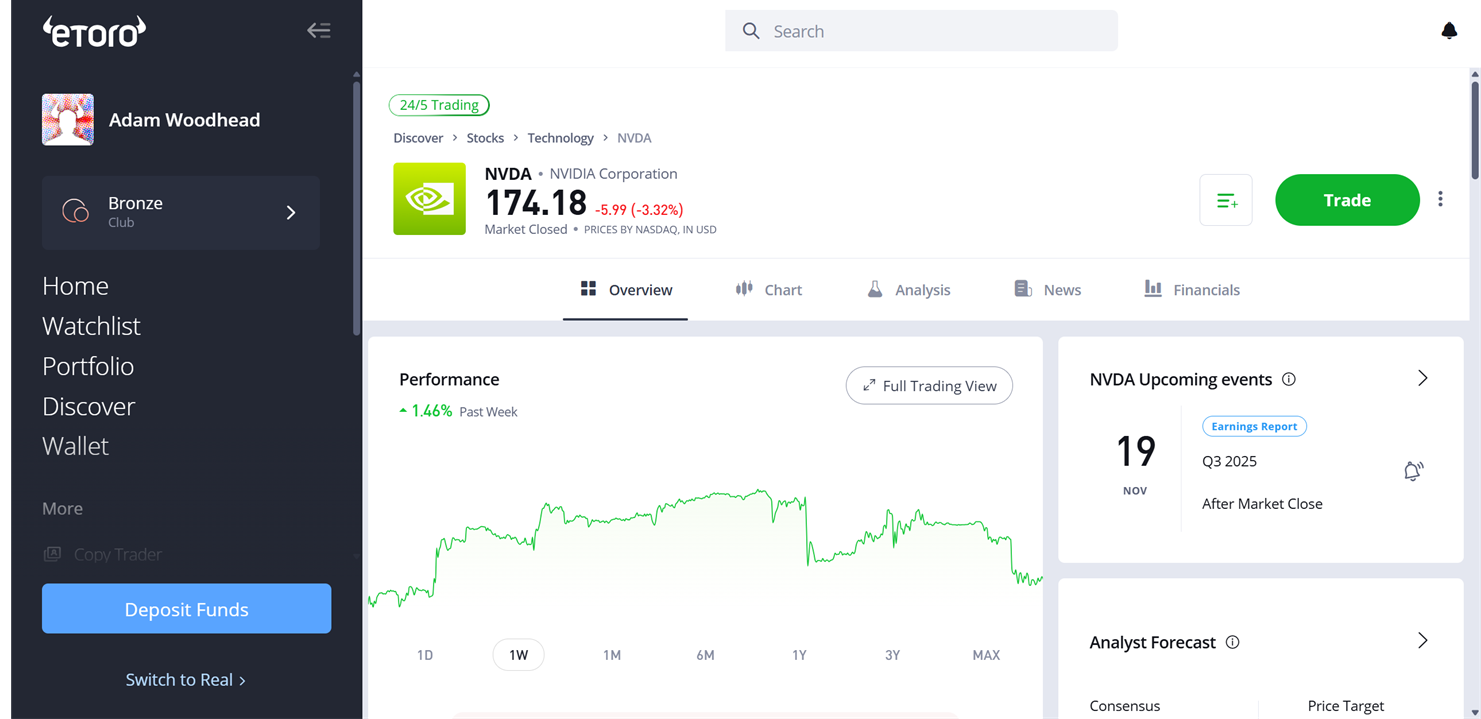This screenshot has height=719, width=1481.
Task: Open Copy Trader in the sidebar
Action: click(x=102, y=554)
